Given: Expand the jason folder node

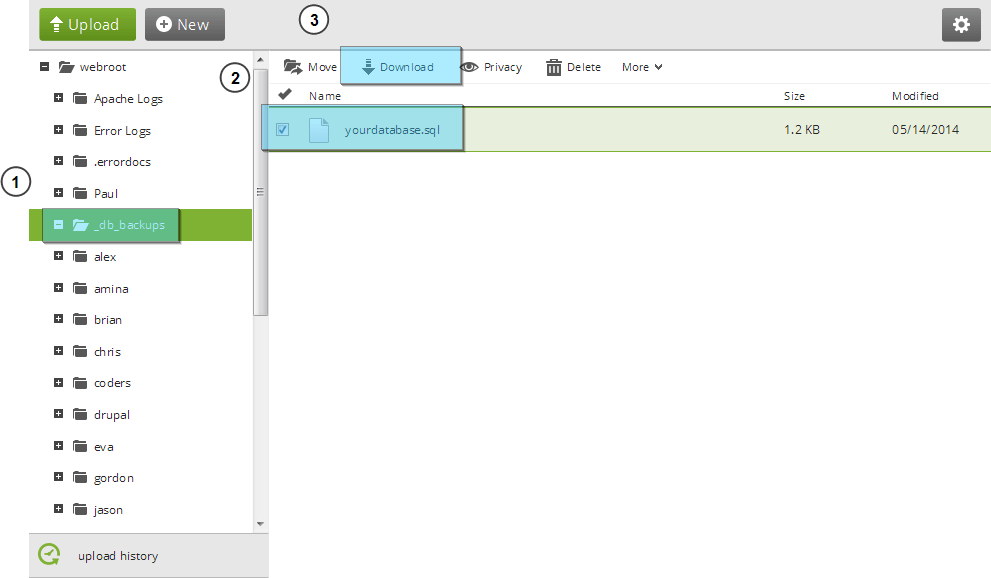Looking at the screenshot, I should pyautogui.click(x=58, y=509).
